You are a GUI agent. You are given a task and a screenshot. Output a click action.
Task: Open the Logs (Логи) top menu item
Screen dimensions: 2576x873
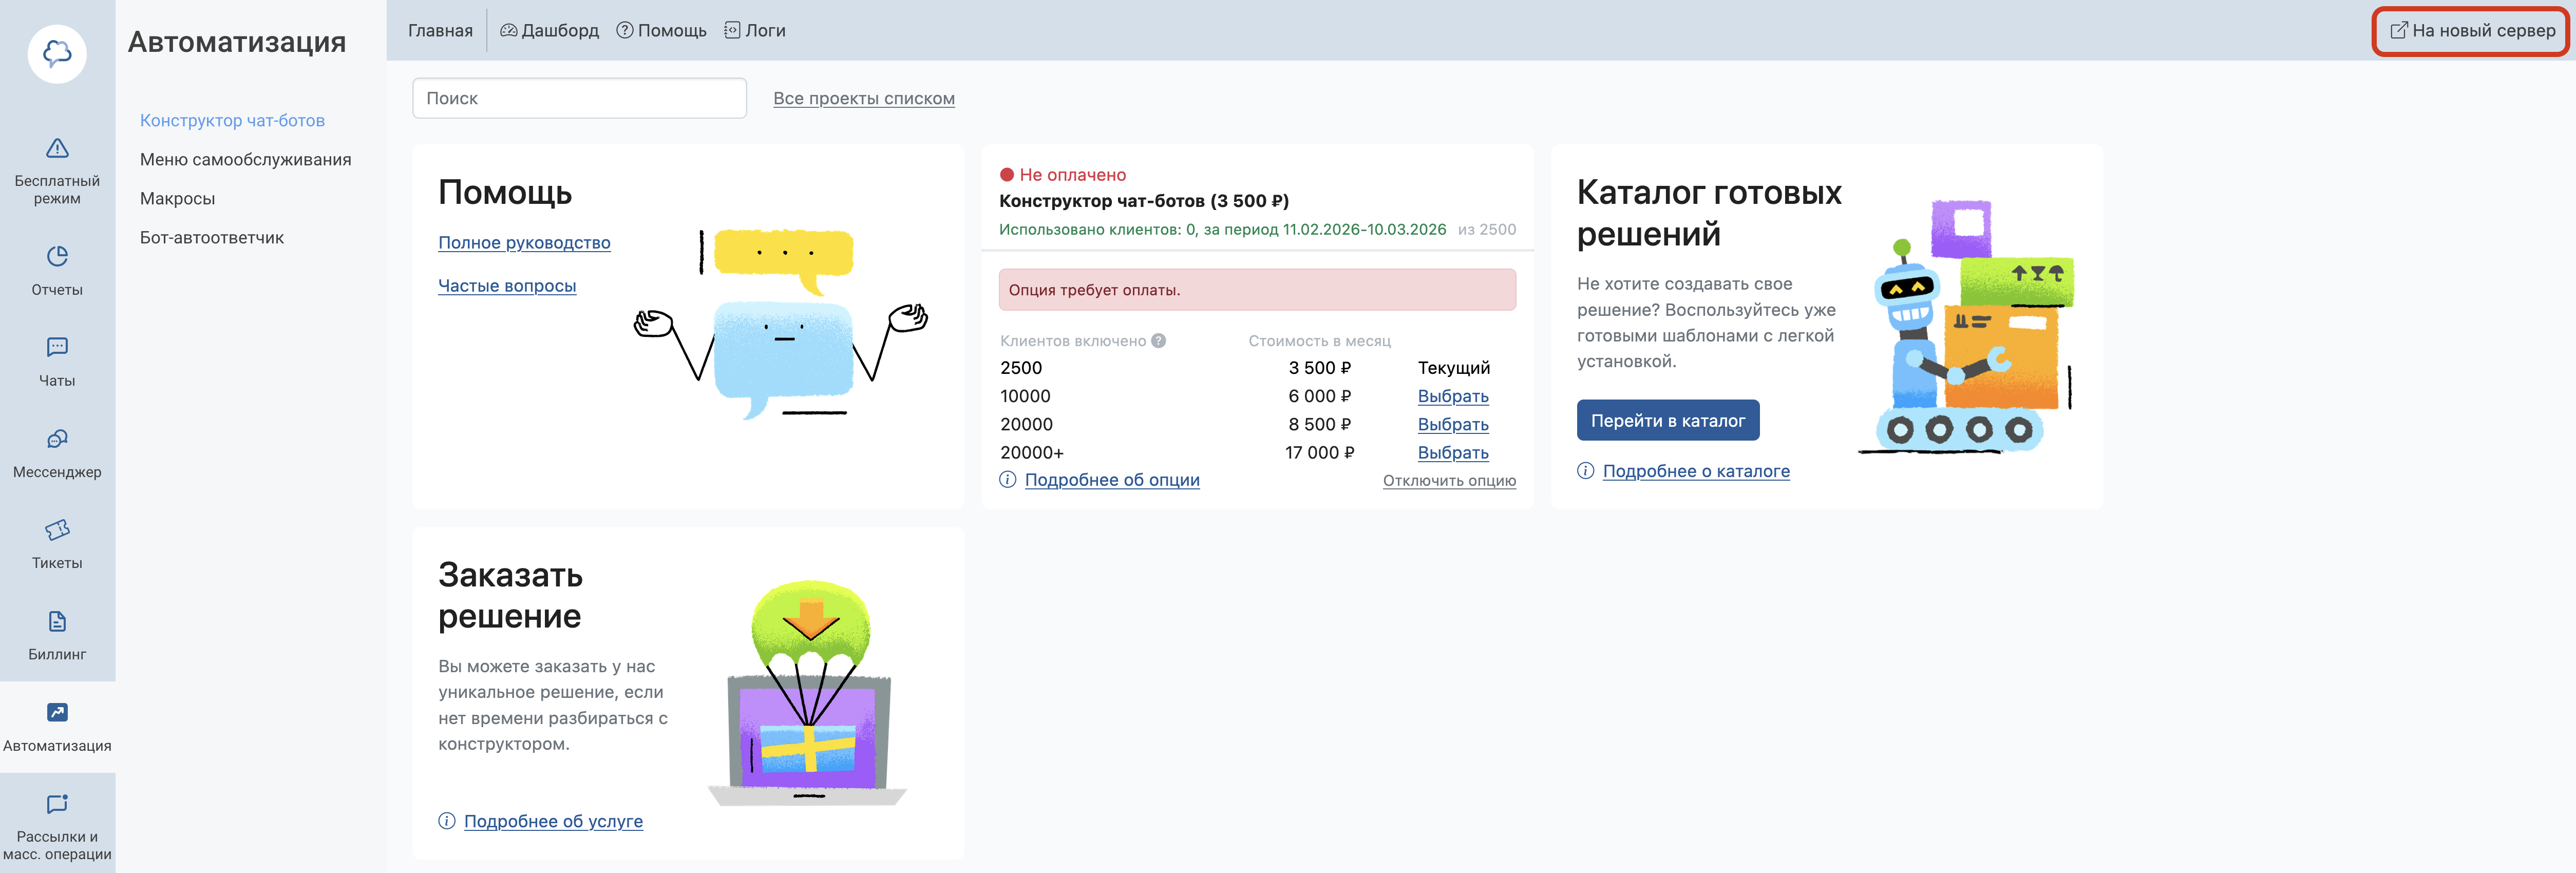click(x=755, y=31)
